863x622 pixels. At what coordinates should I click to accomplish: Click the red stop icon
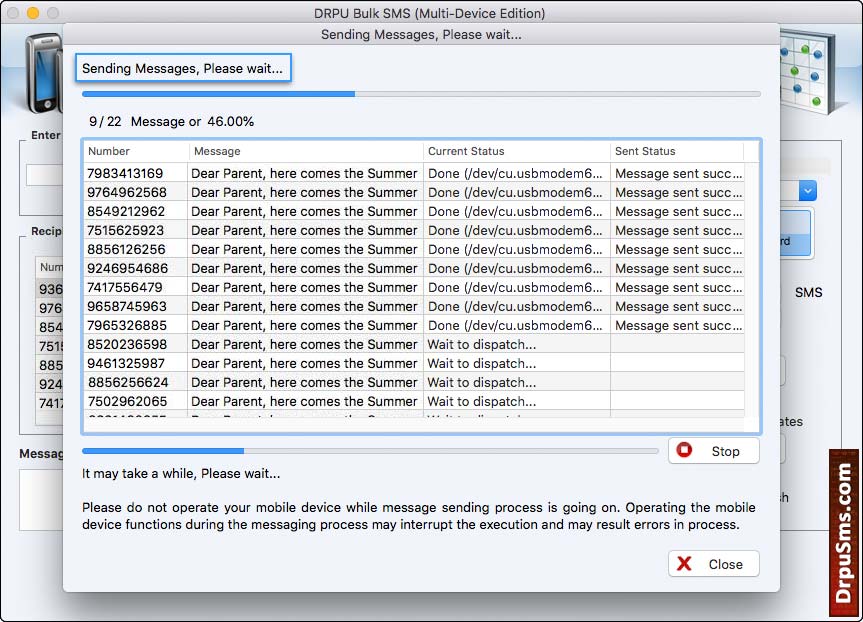click(x=684, y=450)
